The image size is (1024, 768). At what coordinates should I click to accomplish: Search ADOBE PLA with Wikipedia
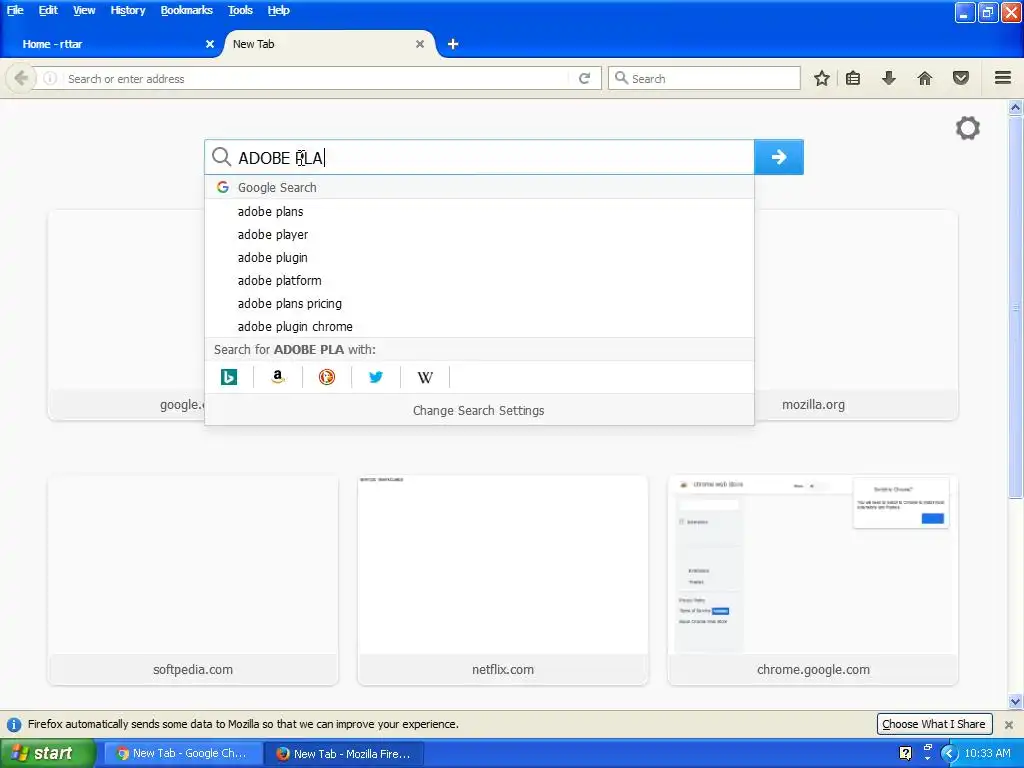(425, 377)
